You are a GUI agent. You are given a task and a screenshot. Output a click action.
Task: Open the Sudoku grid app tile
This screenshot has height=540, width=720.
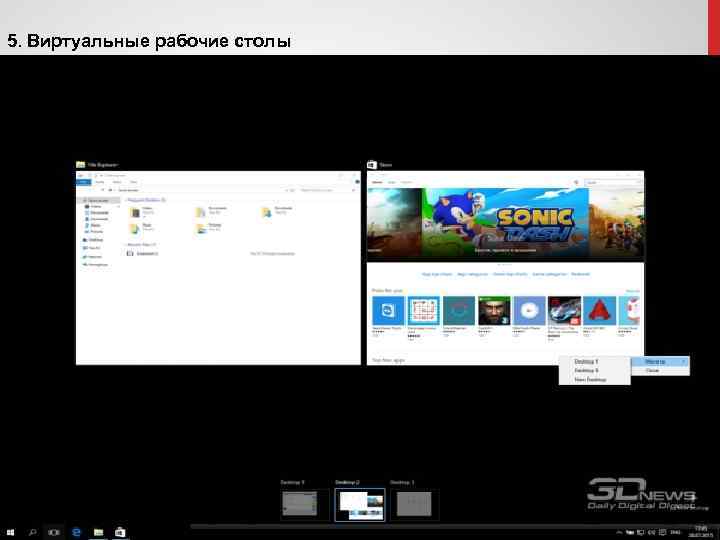[x=423, y=310]
